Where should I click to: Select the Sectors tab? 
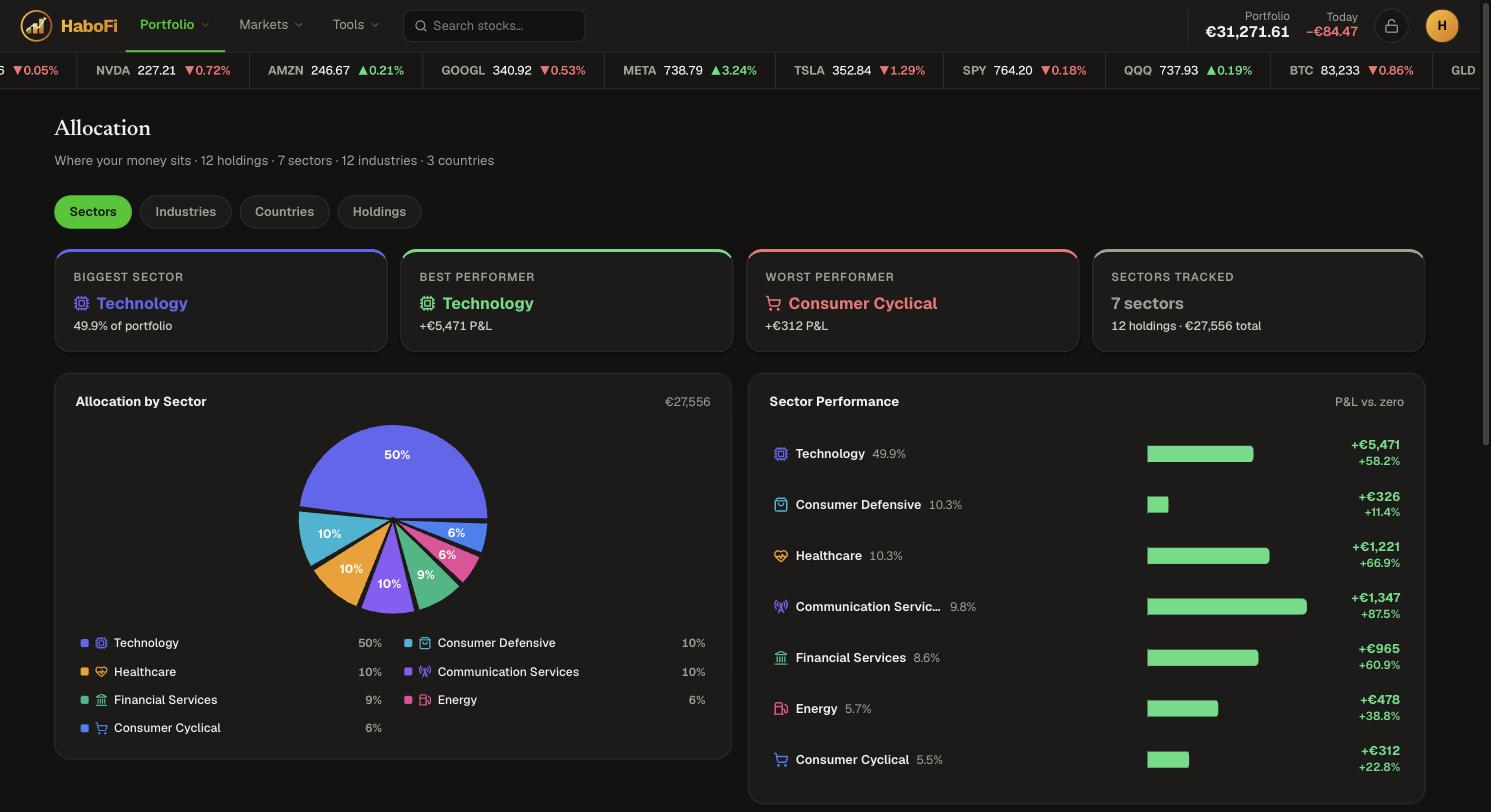93,212
